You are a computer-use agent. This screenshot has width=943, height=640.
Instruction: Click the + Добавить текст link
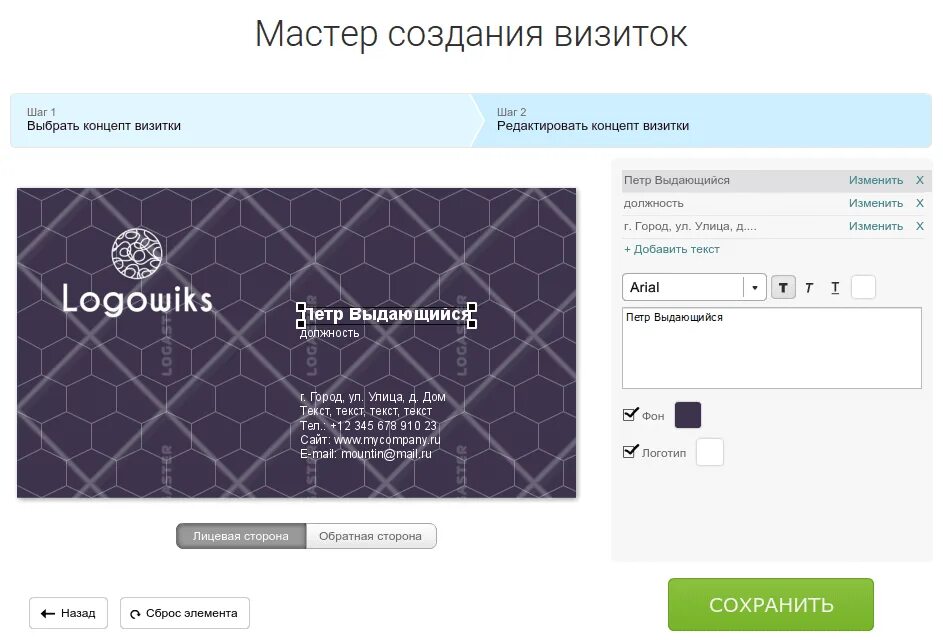click(x=672, y=249)
